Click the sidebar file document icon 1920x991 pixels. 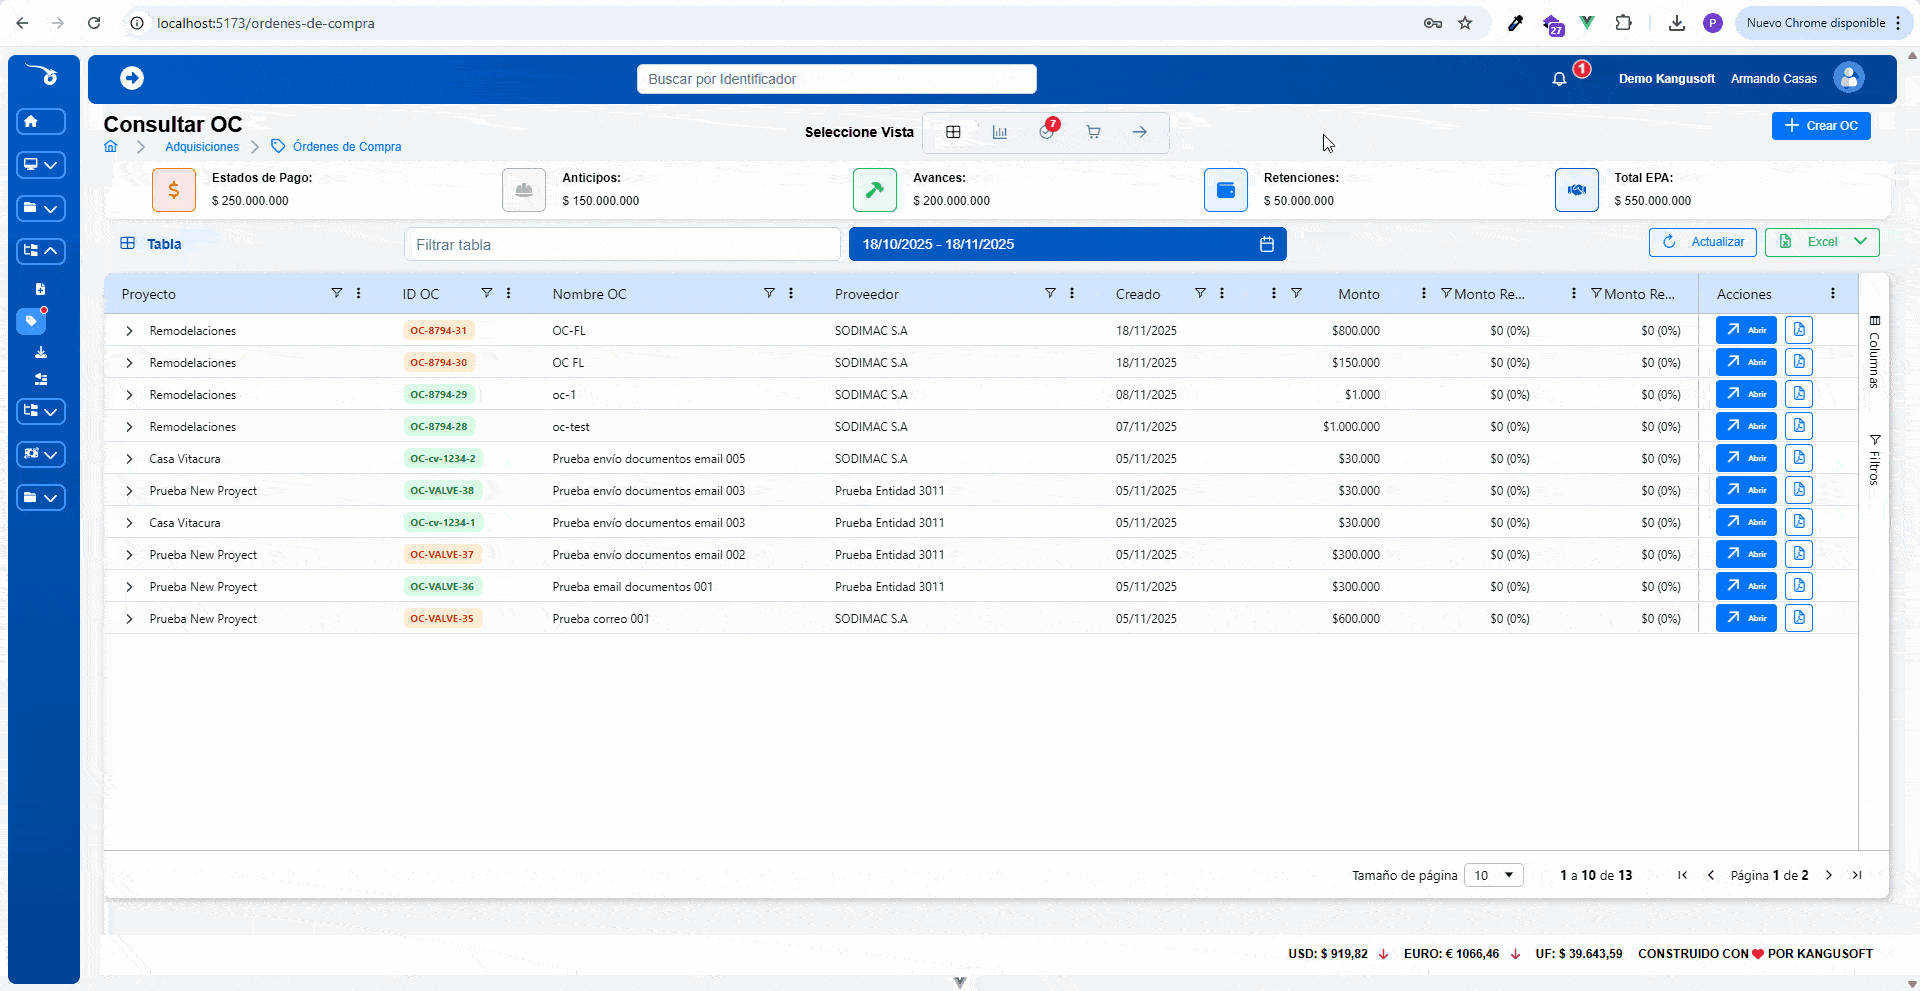(41, 289)
